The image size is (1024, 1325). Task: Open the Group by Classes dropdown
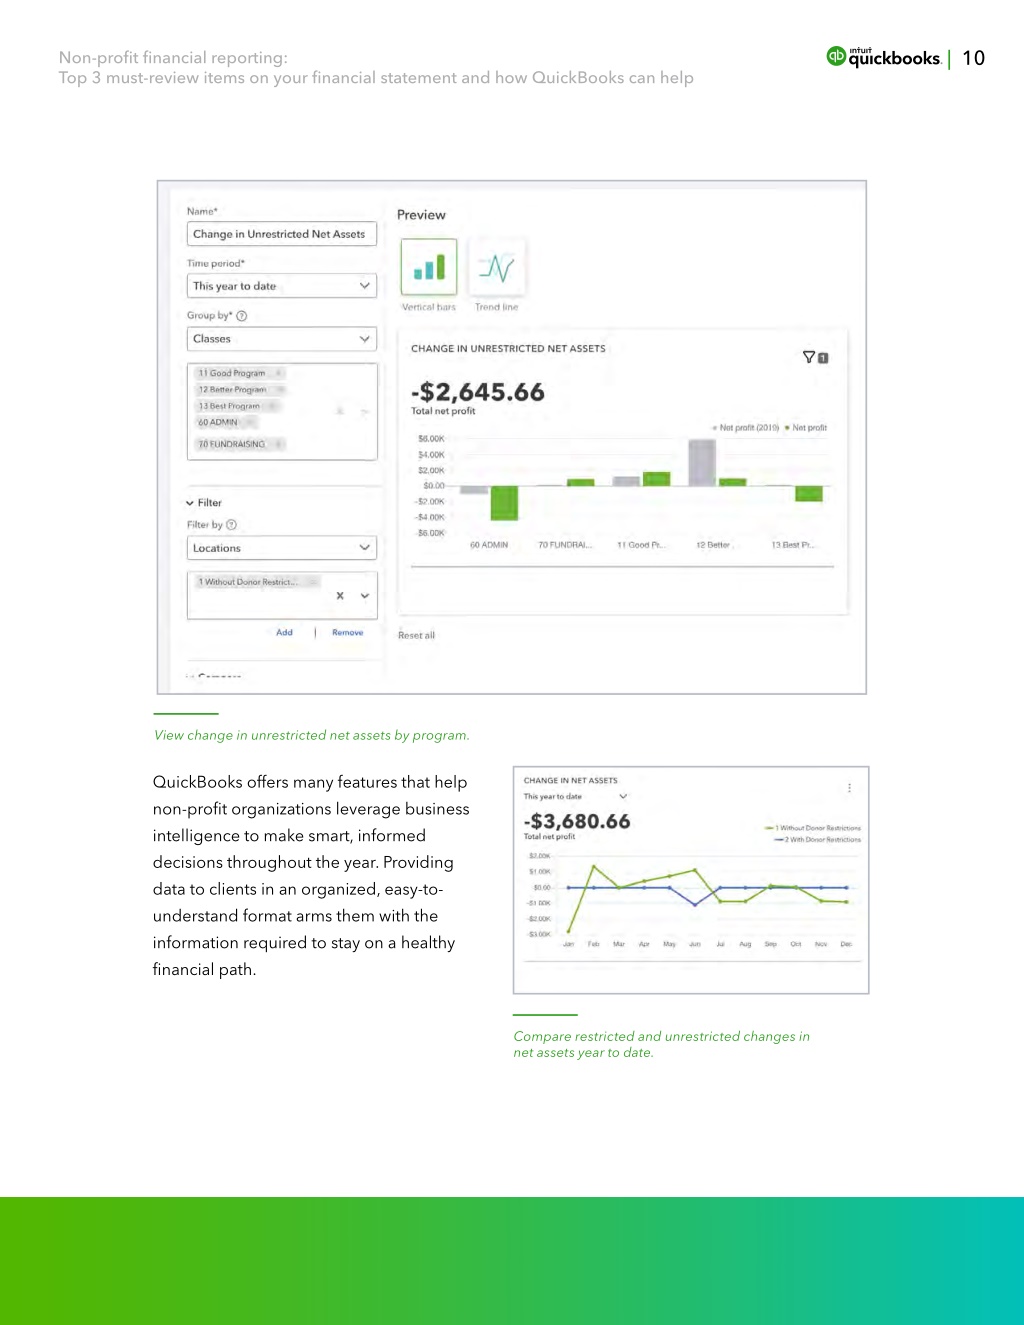coord(282,339)
